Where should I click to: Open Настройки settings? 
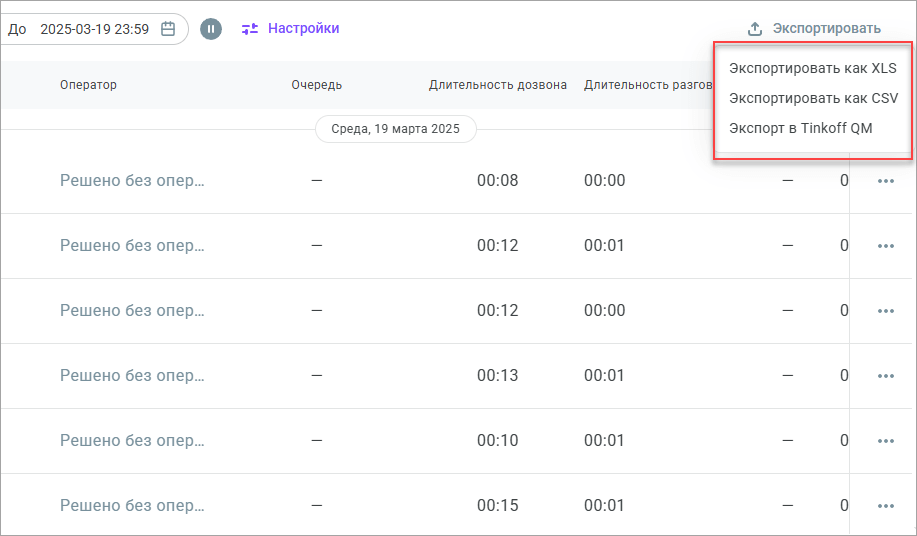click(304, 28)
